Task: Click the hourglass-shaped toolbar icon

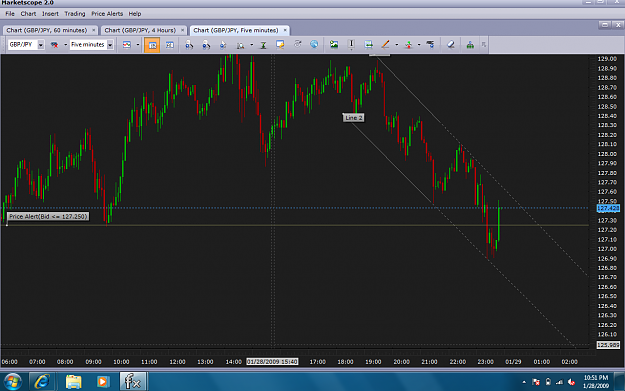Action: pos(263,45)
